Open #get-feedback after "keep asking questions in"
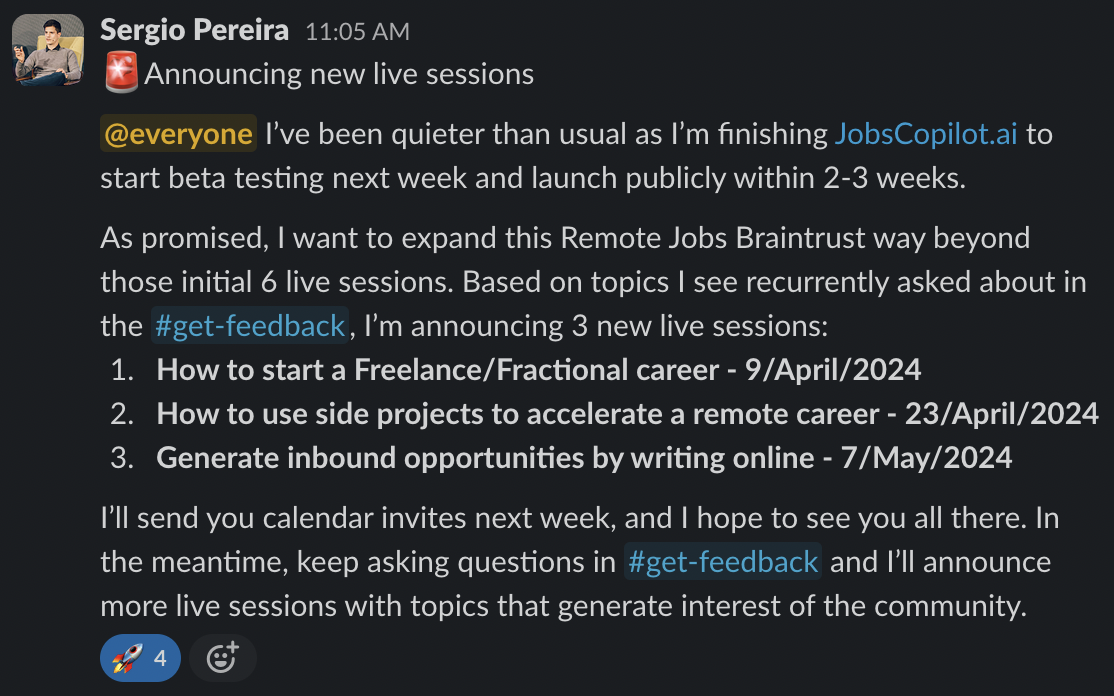The height and width of the screenshot is (696, 1114). [723, 561]
